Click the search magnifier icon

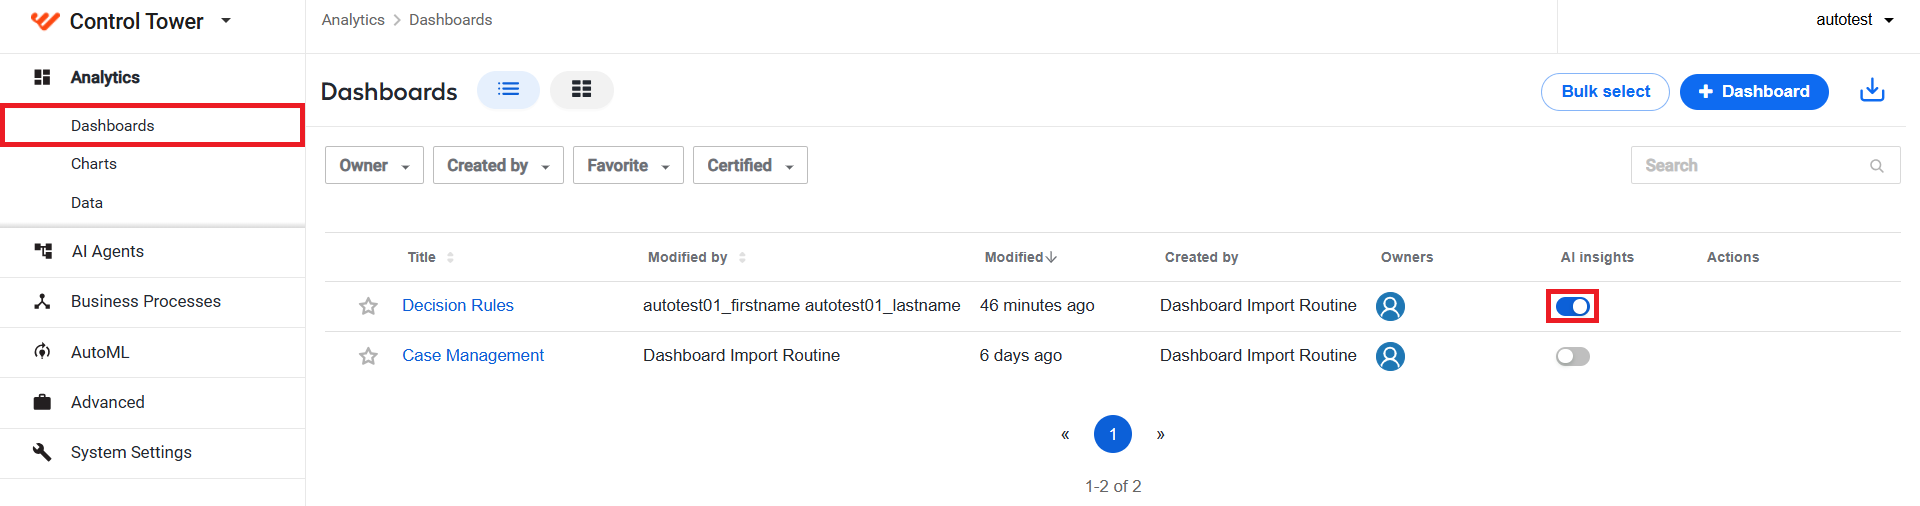(x=1877, y=166)
